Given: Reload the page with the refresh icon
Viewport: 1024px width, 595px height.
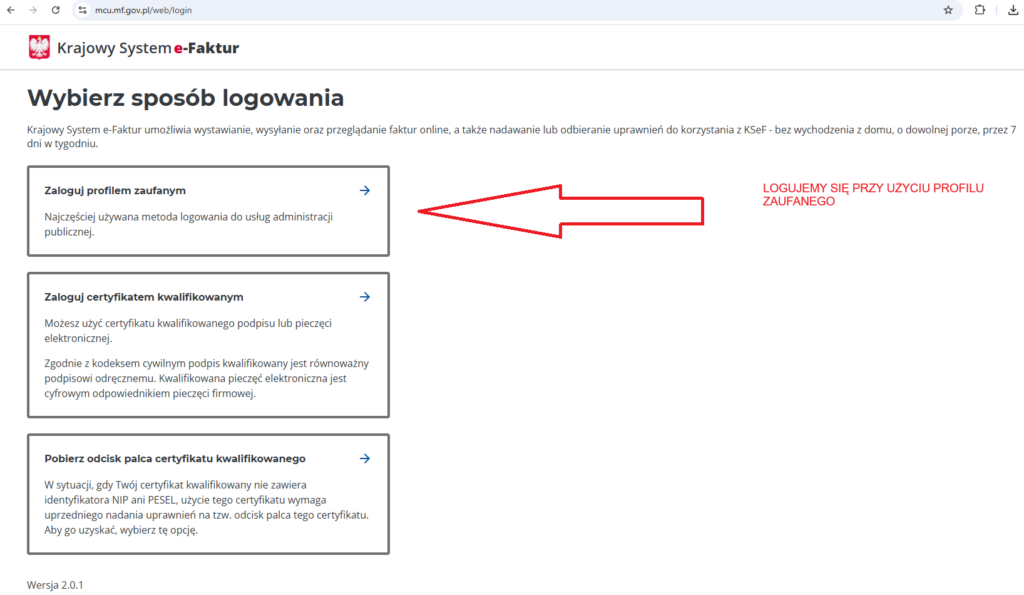Looking at the screenshot, I should point(56,10).
